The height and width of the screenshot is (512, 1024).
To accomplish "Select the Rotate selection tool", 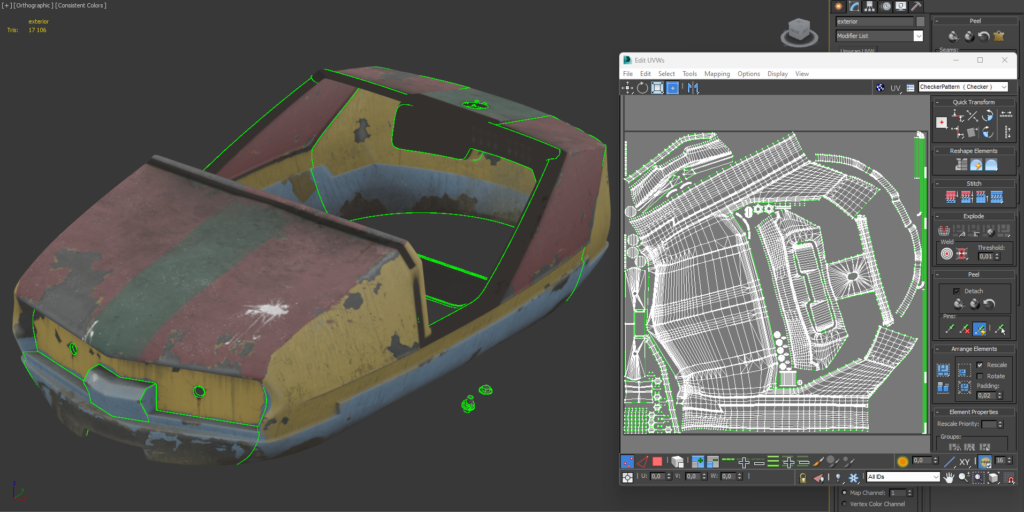I will (x=642, y=88).
